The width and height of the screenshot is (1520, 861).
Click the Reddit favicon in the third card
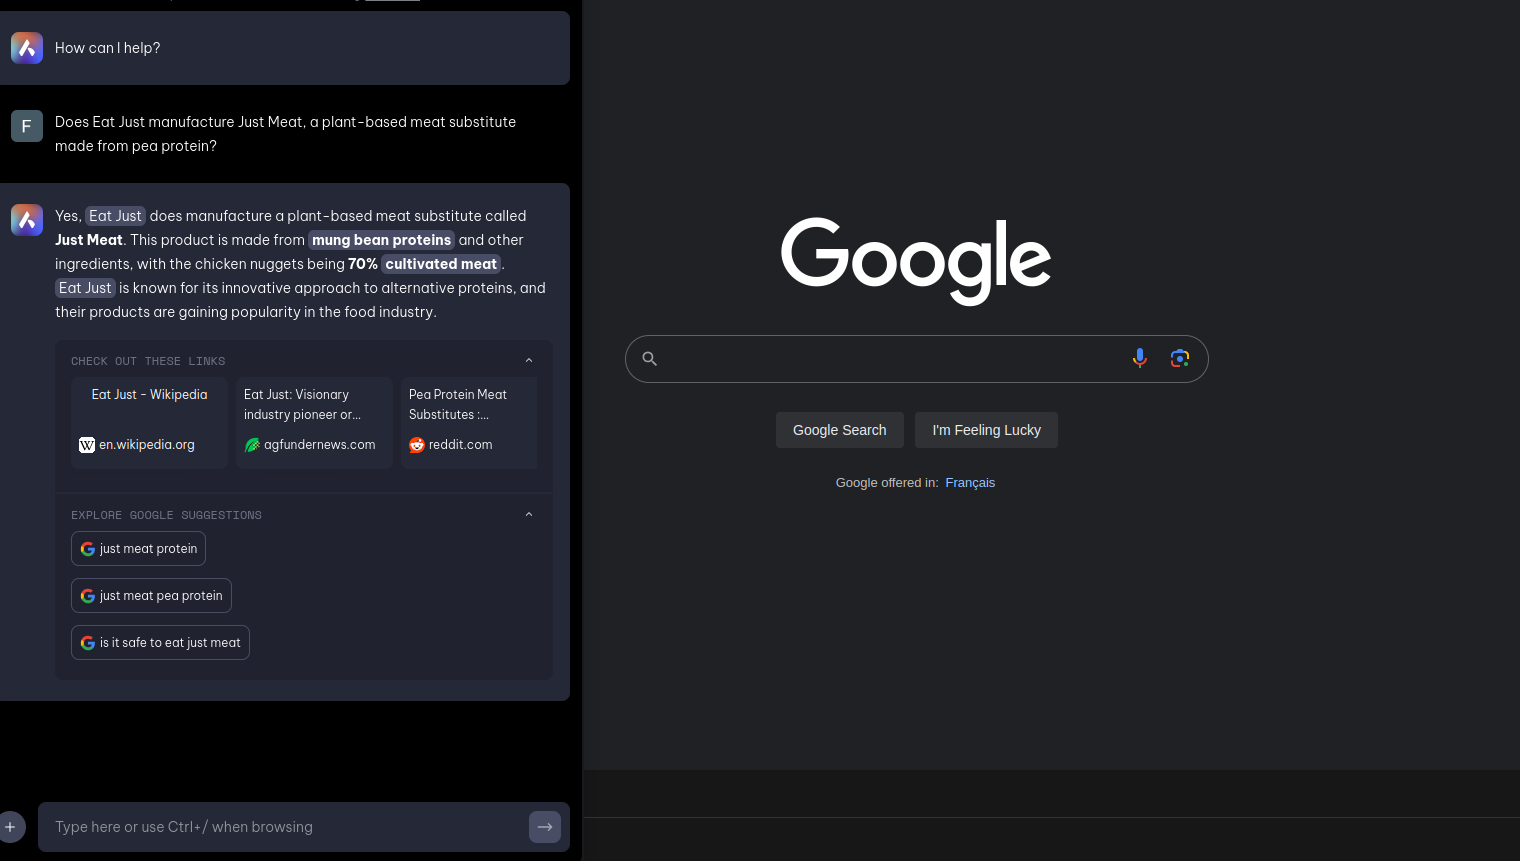point(417,445)
